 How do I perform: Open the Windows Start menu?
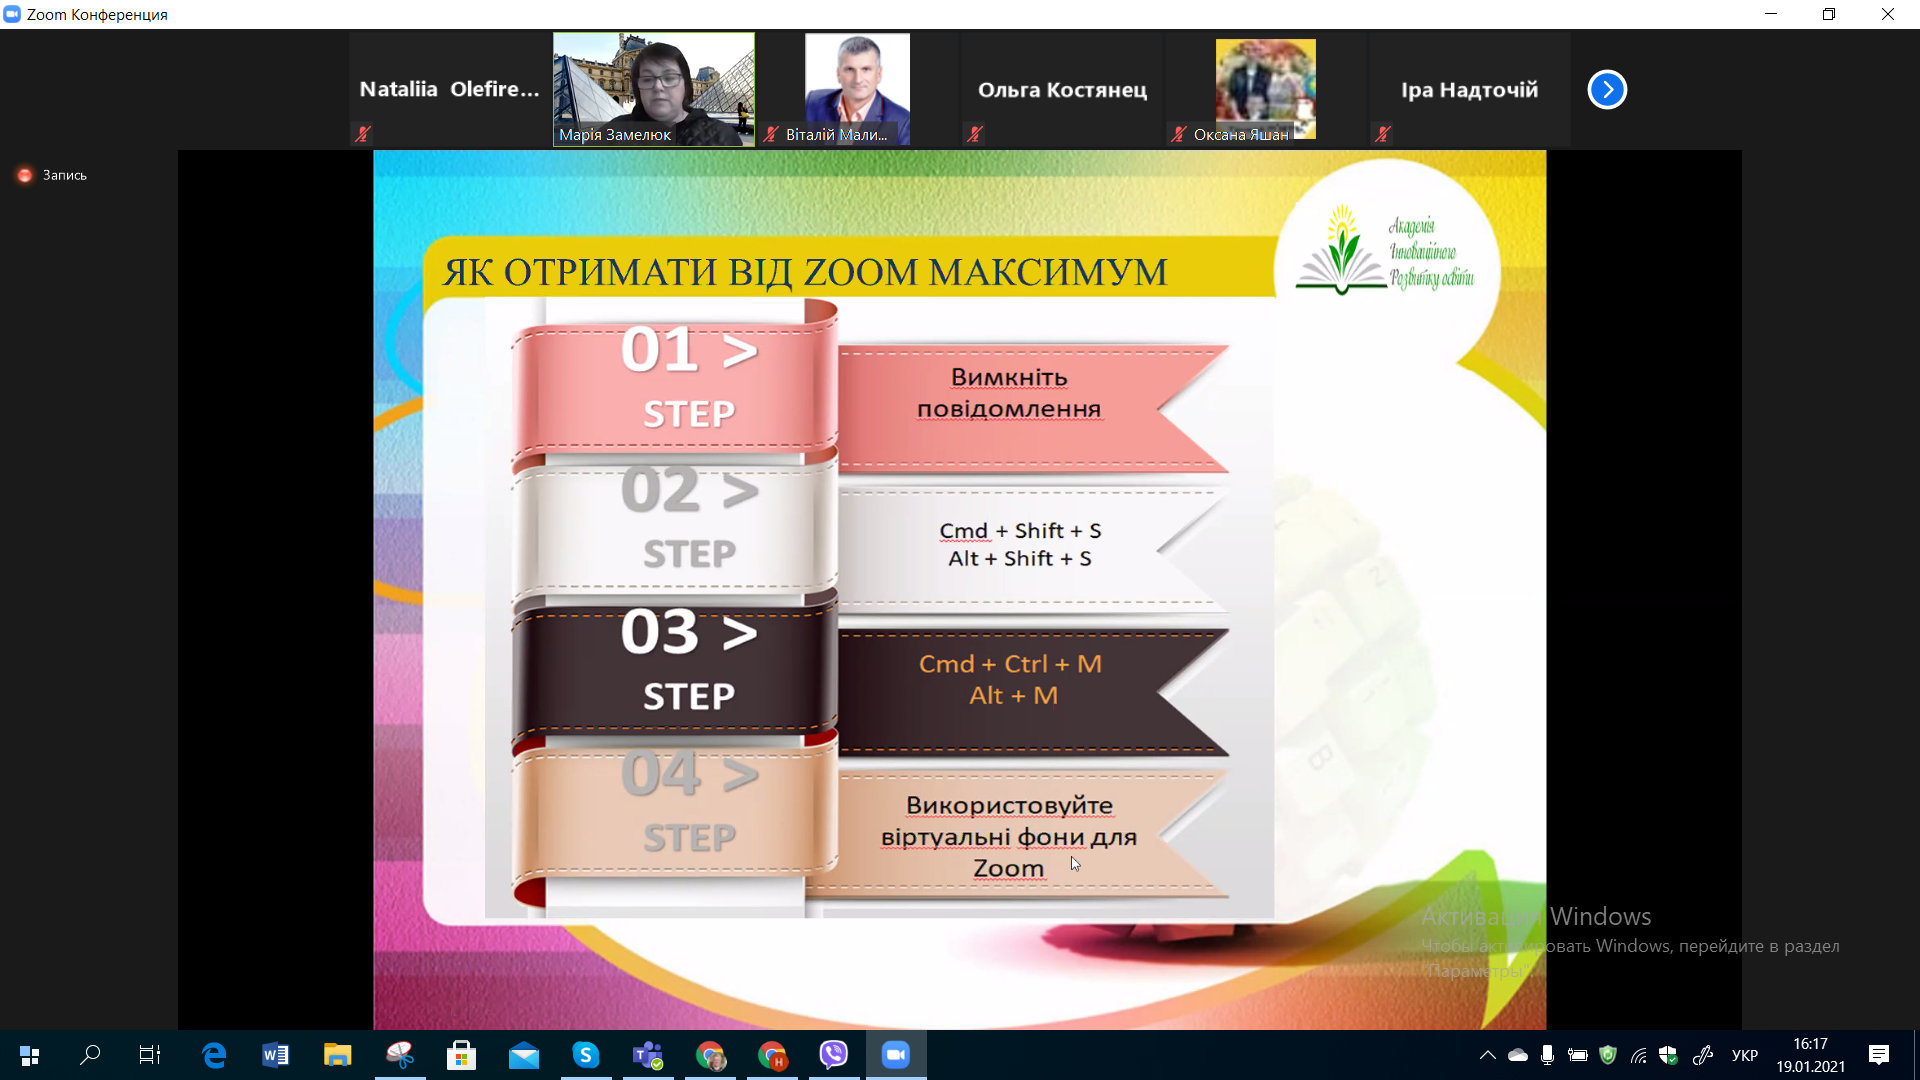point(29,1055)
